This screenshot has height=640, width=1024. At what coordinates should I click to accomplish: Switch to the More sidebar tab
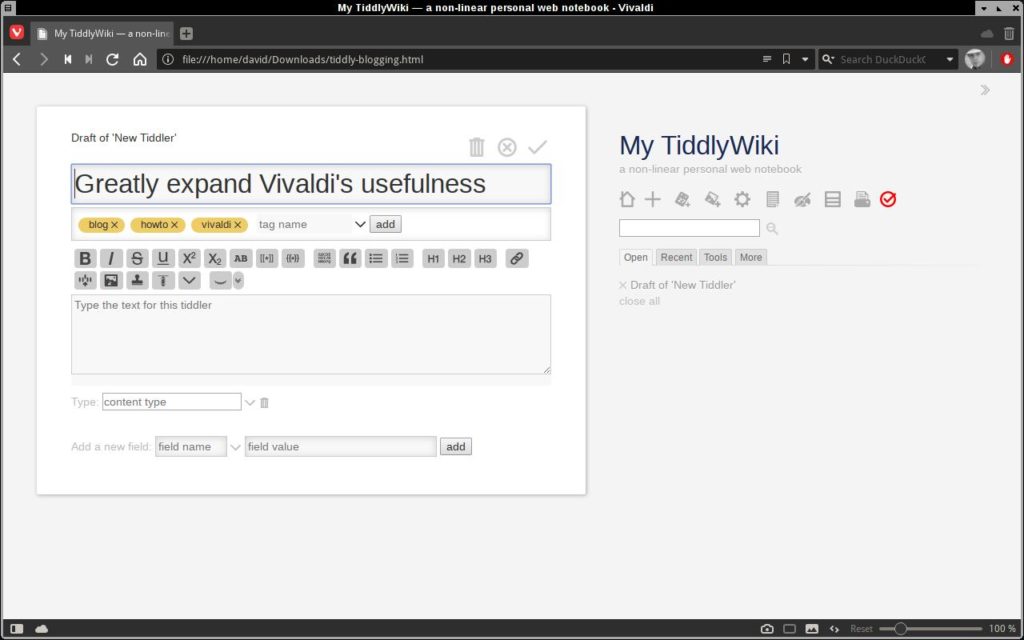[750, 257]
